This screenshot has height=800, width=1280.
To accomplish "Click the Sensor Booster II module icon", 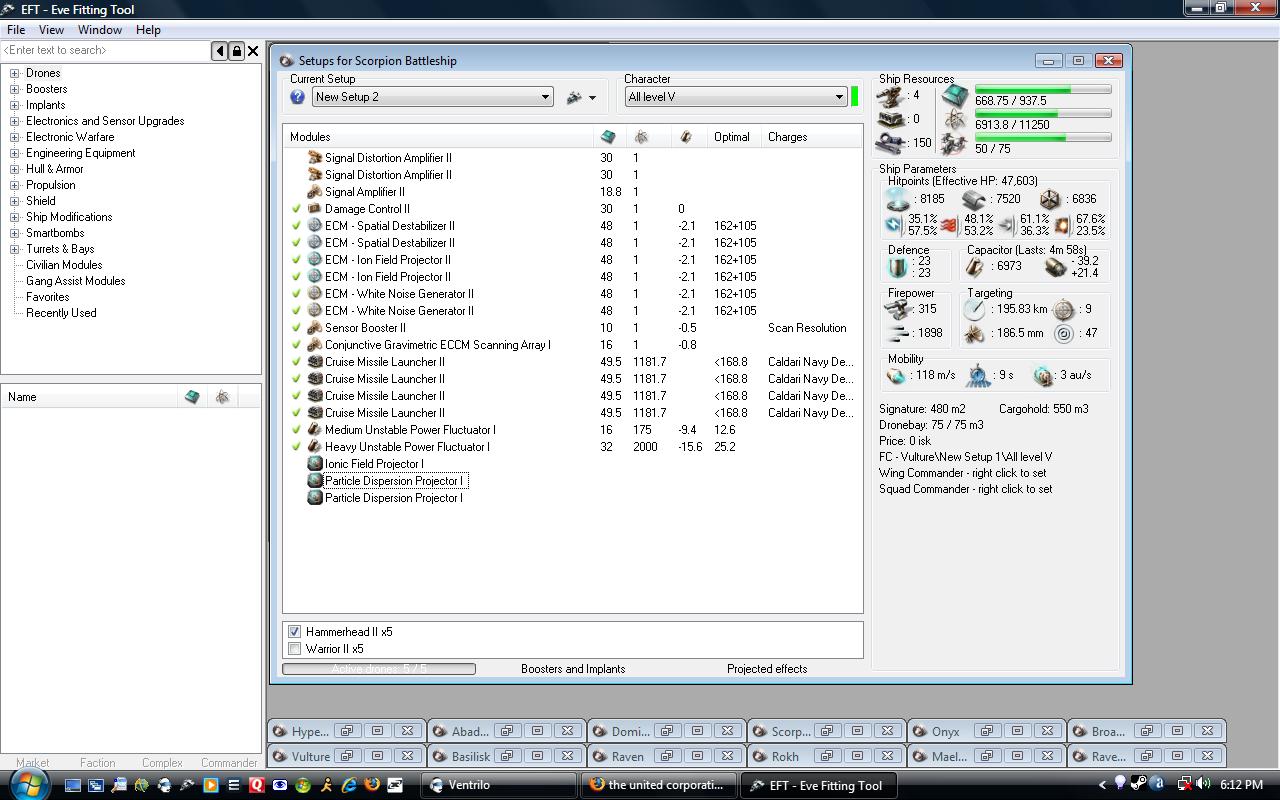I will (314, 328).
